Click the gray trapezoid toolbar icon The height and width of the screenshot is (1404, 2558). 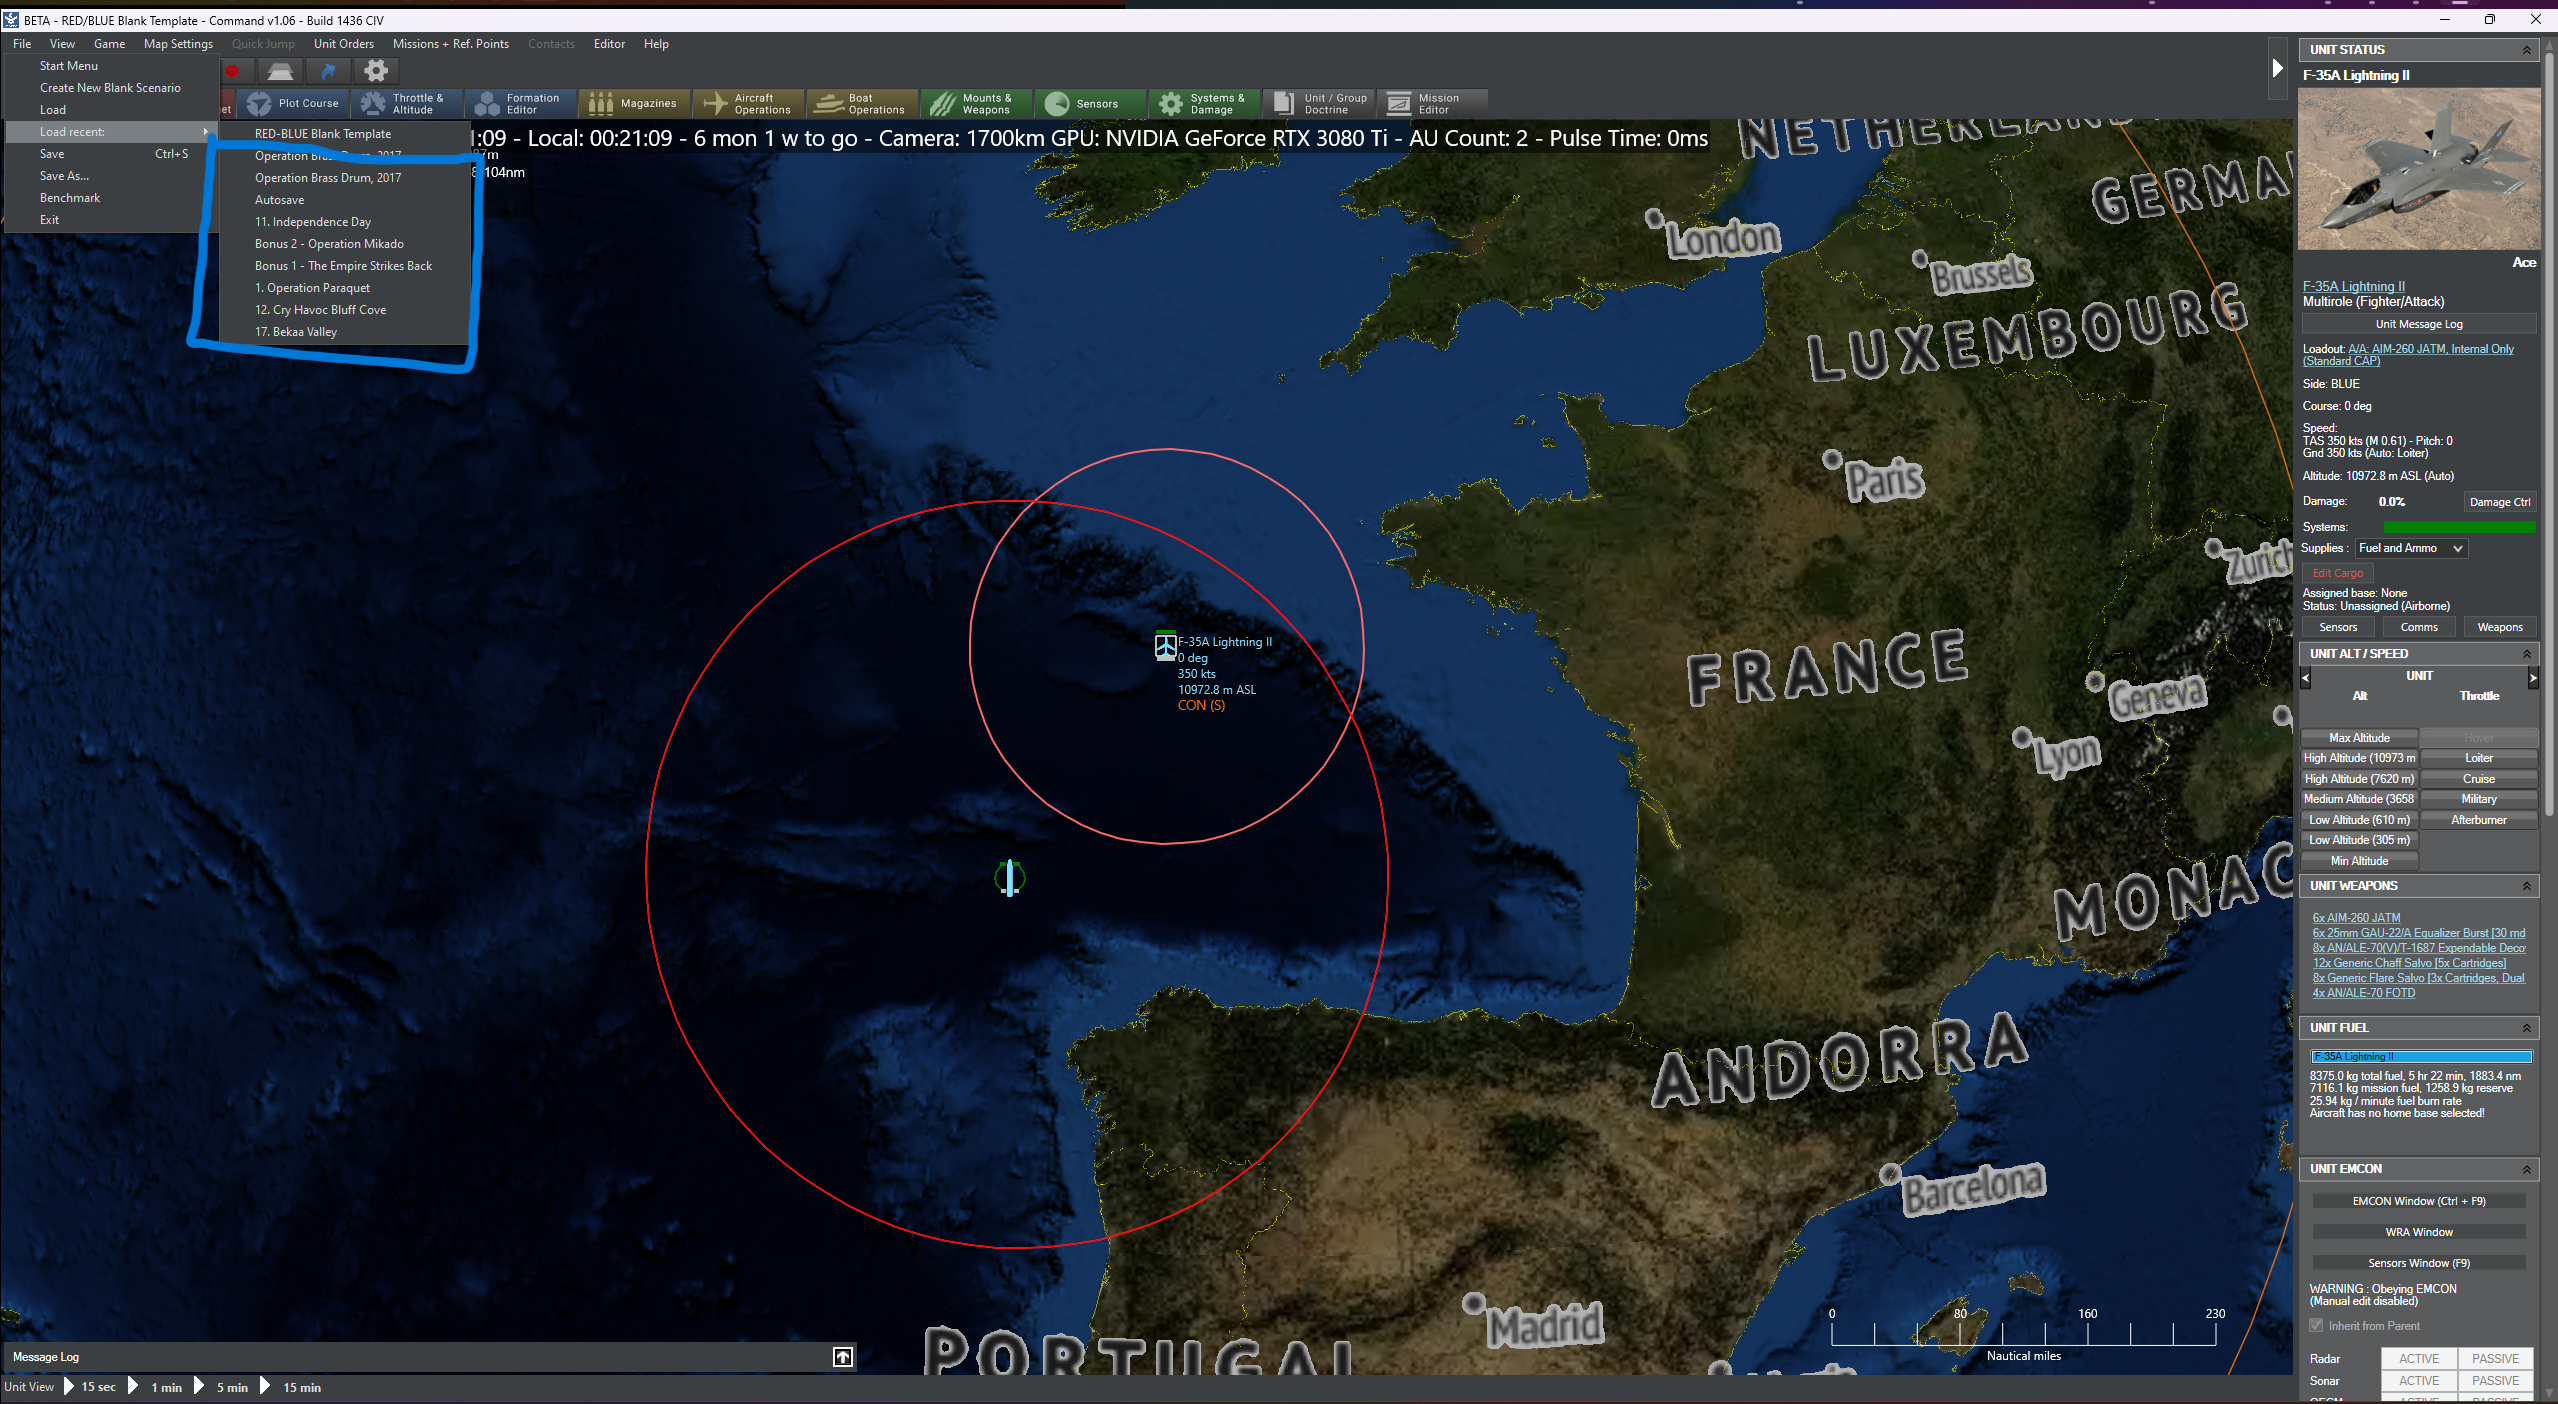pos(280,71)
